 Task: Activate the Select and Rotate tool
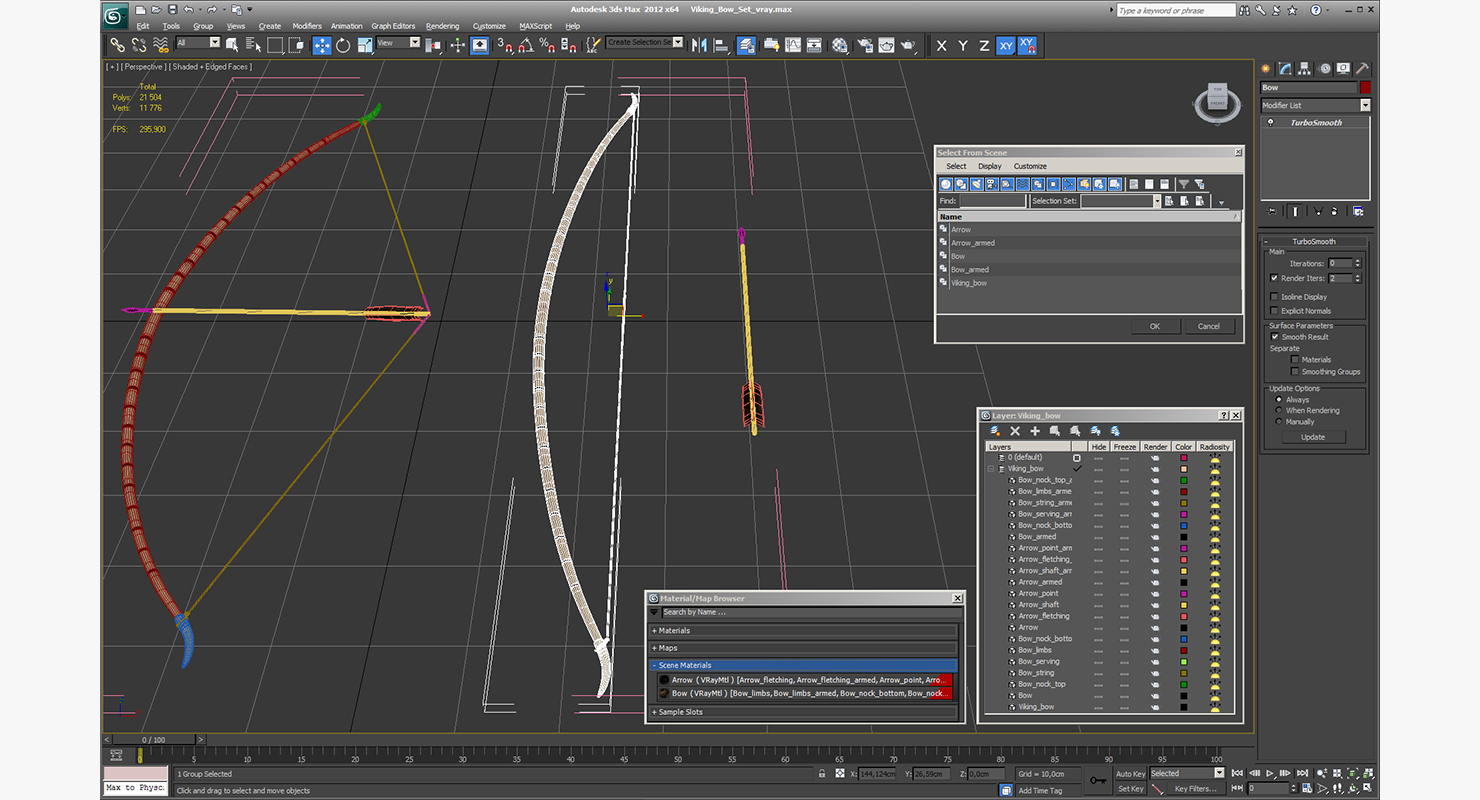pos(343,45)
